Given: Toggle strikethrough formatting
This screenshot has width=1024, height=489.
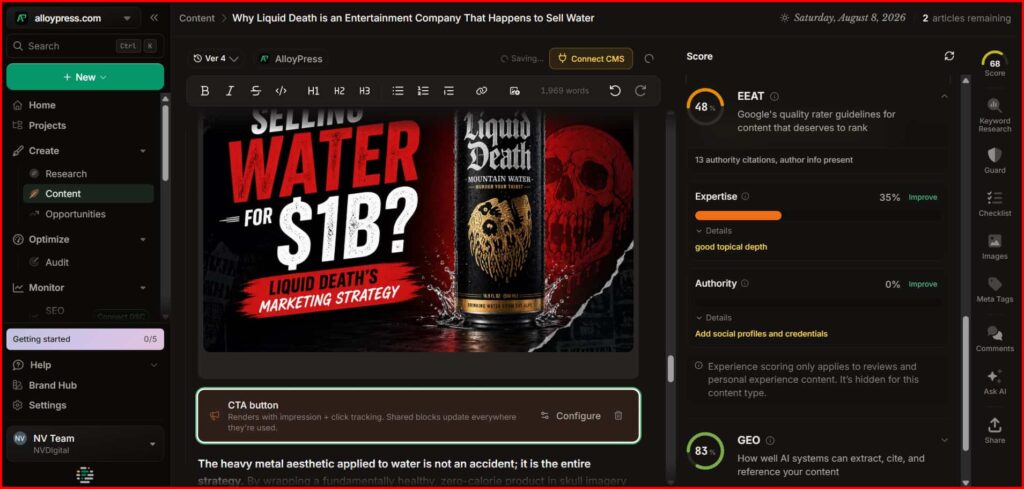Looking at the screenshot, I should click(x=255, y=91).
